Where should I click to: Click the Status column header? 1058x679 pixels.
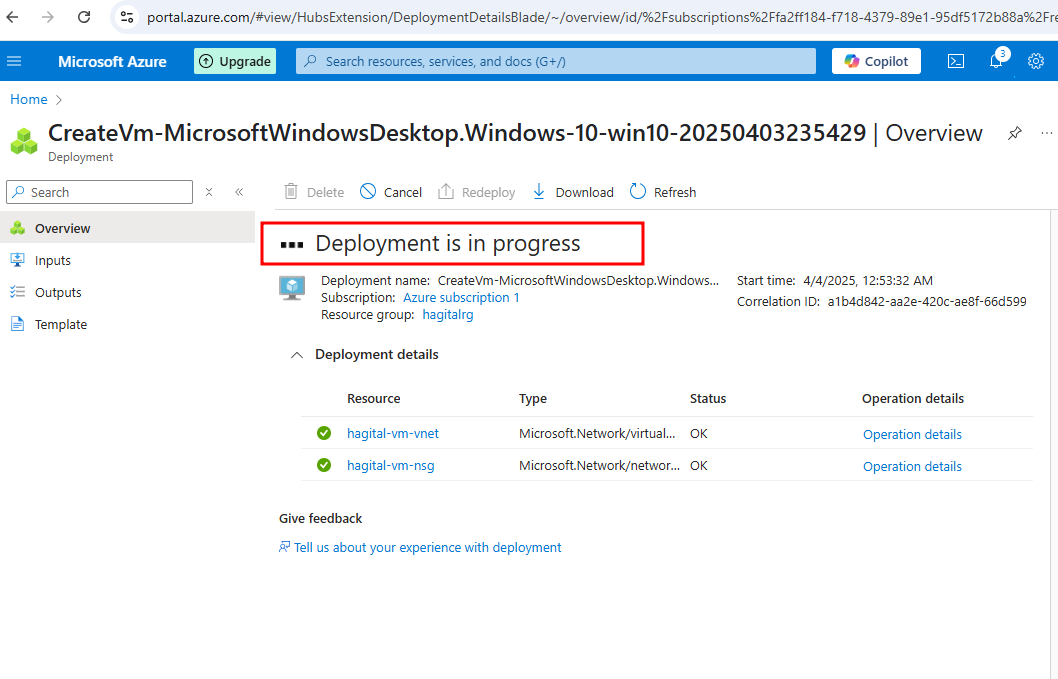click(708, 399)
